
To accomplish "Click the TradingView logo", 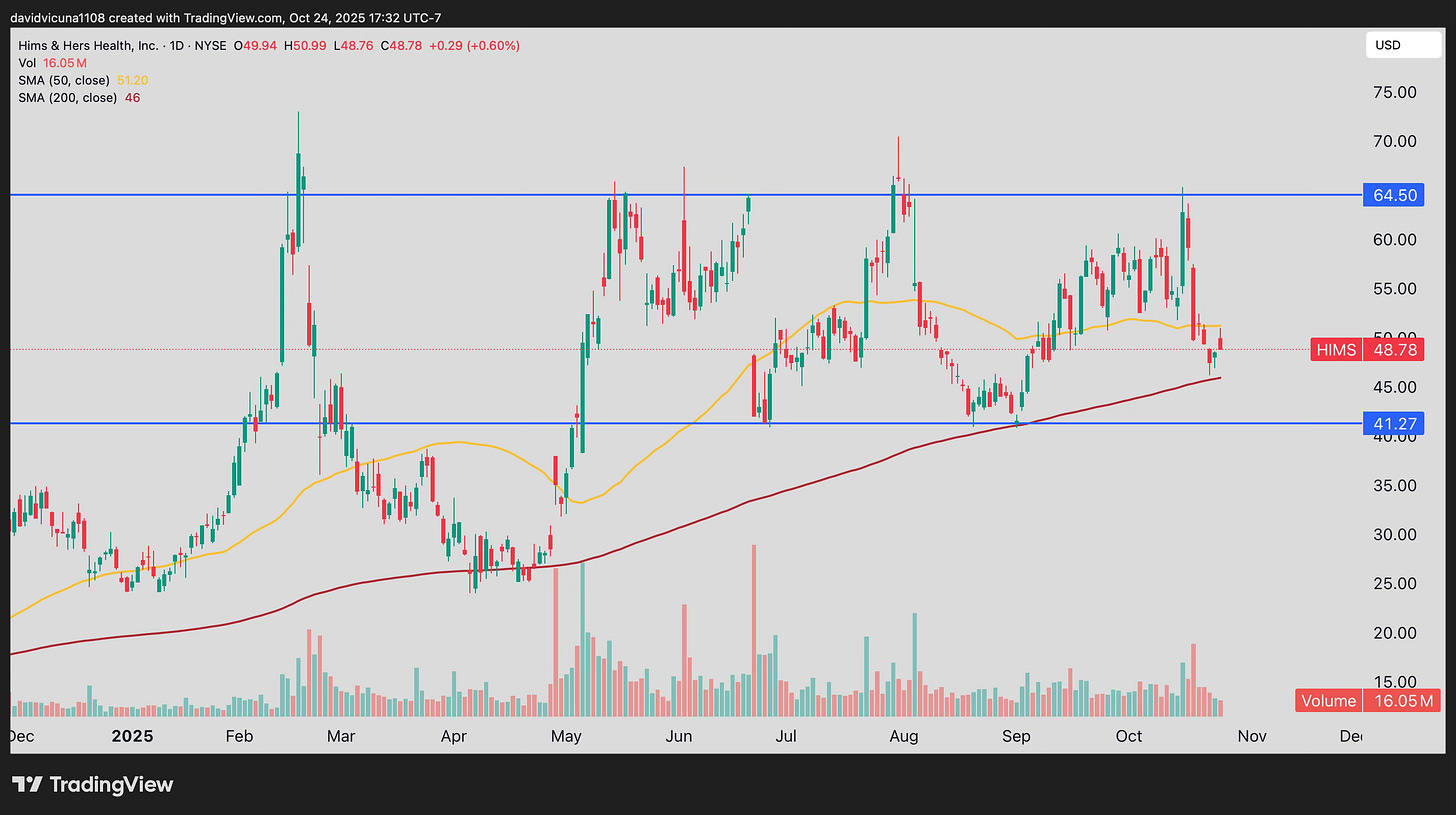I will point(92,784).
